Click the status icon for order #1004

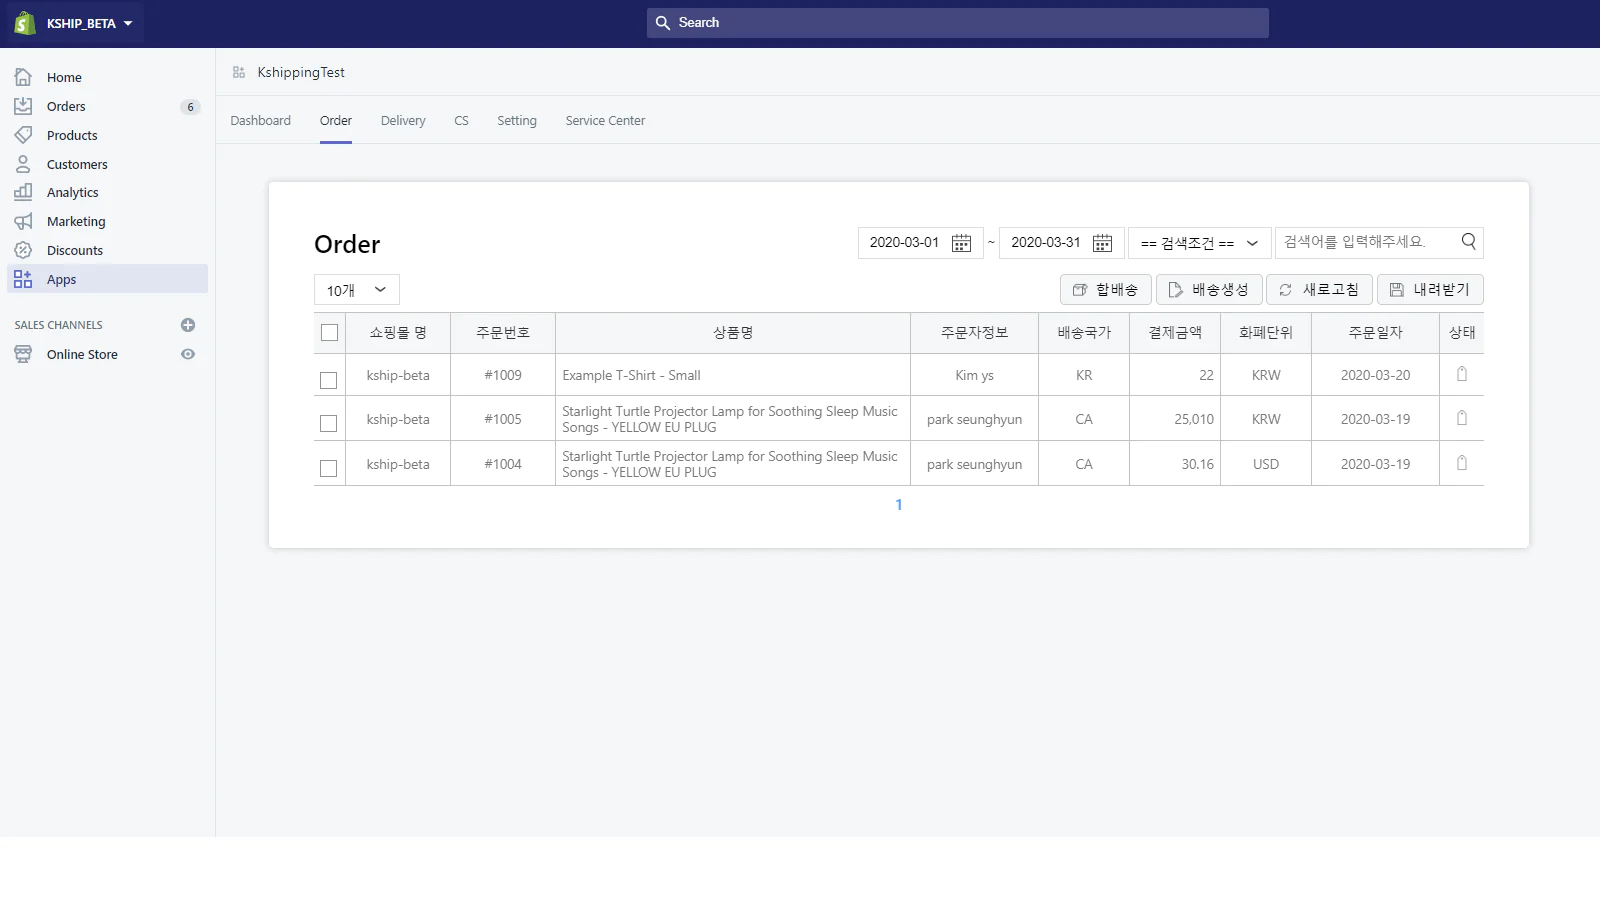tap(1461, 463)
